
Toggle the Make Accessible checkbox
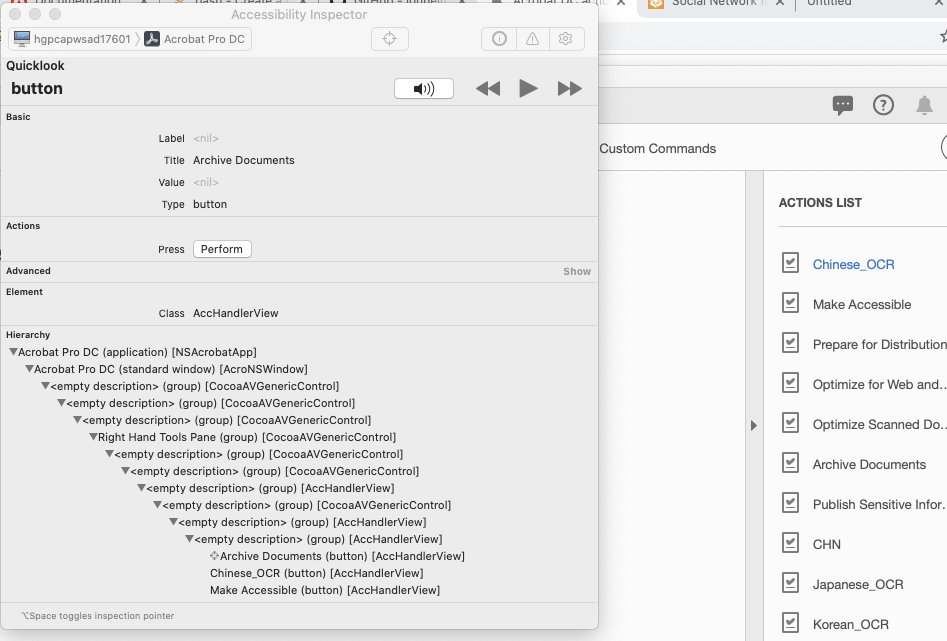(x=790, y=303)
